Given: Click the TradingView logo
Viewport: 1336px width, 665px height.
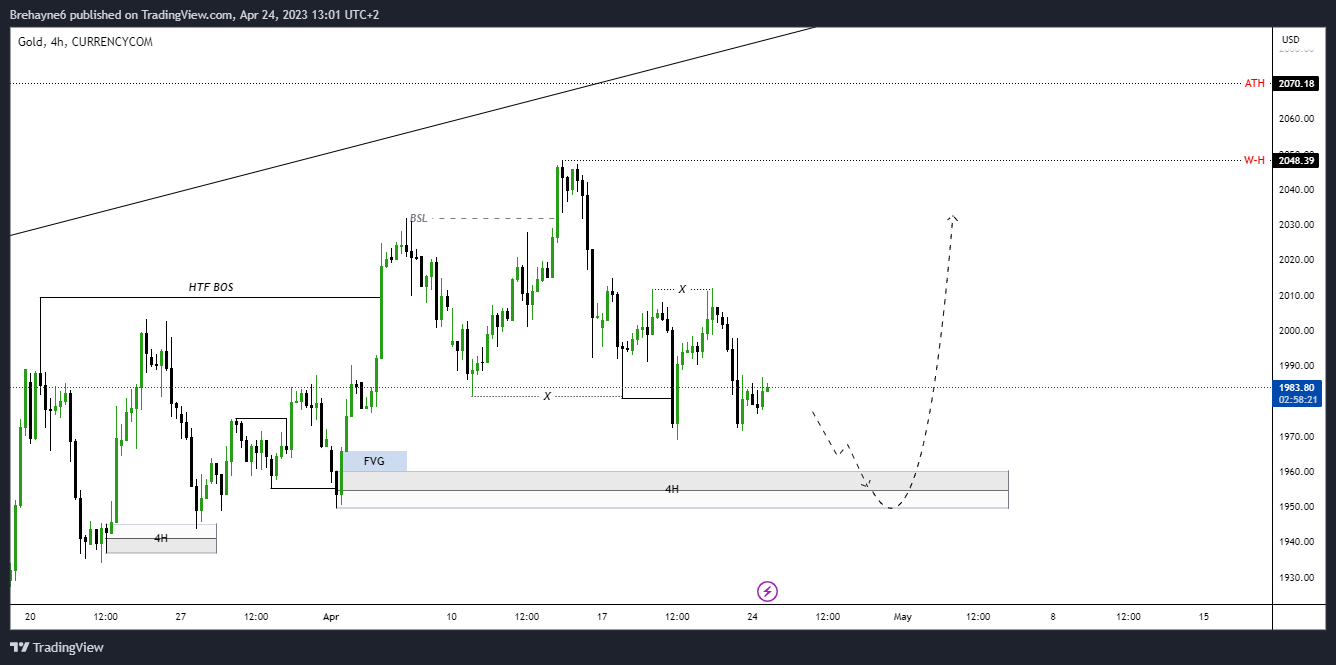Looking at the screenshot, I should [x=57, y=648].
